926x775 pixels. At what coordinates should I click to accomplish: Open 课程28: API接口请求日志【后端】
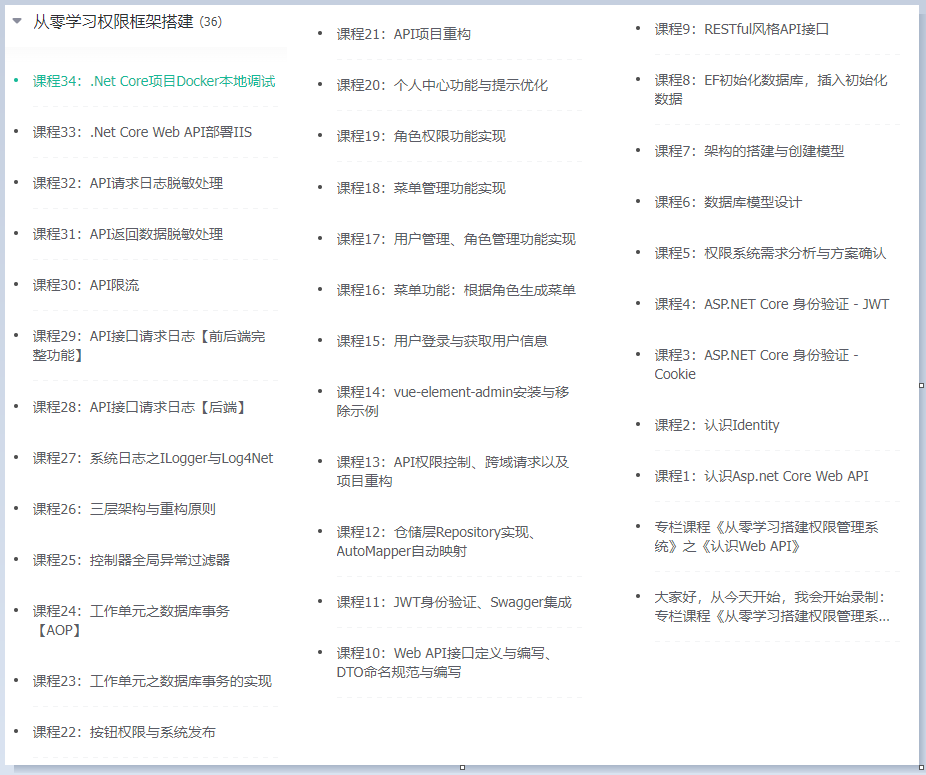pos(139,407)
